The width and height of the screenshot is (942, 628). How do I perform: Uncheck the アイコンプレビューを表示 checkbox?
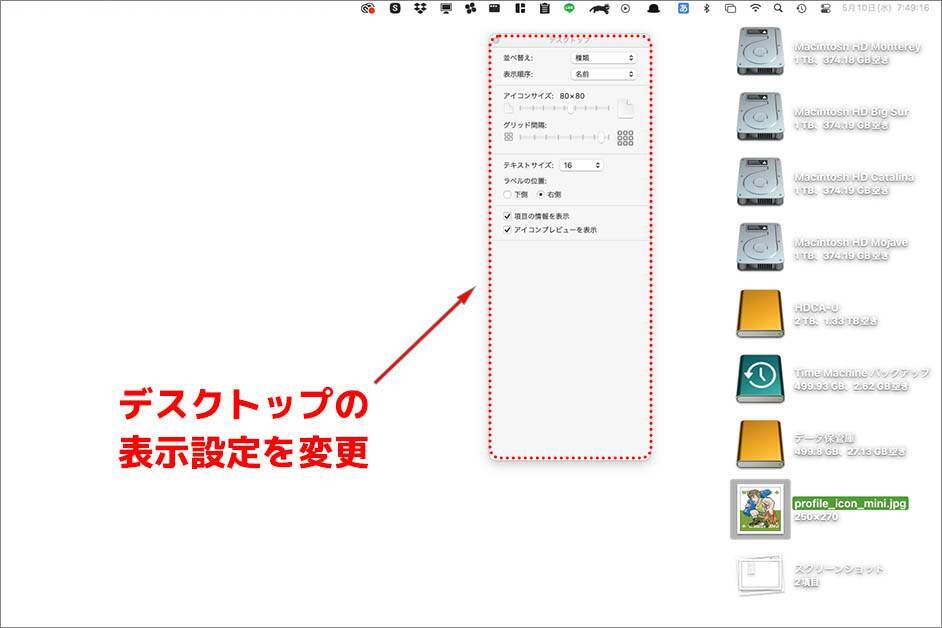click(508, 230)
